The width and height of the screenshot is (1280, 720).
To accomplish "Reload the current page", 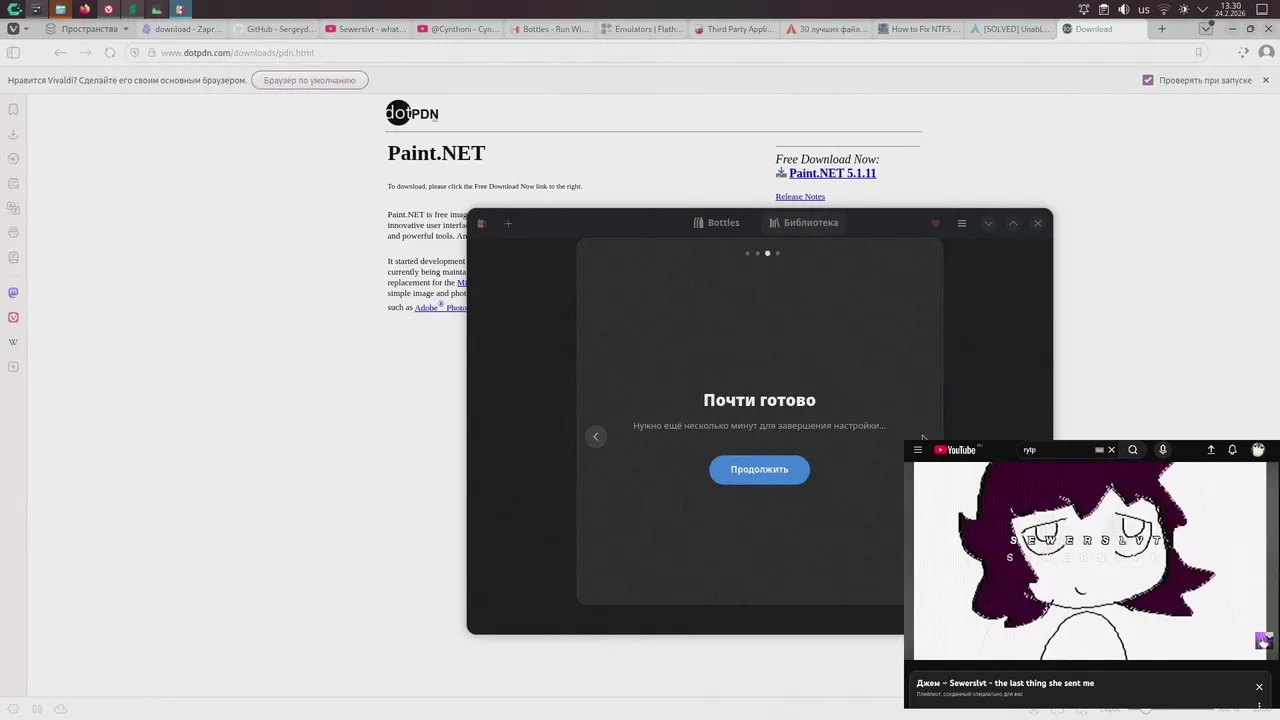I will coord(110,53).
